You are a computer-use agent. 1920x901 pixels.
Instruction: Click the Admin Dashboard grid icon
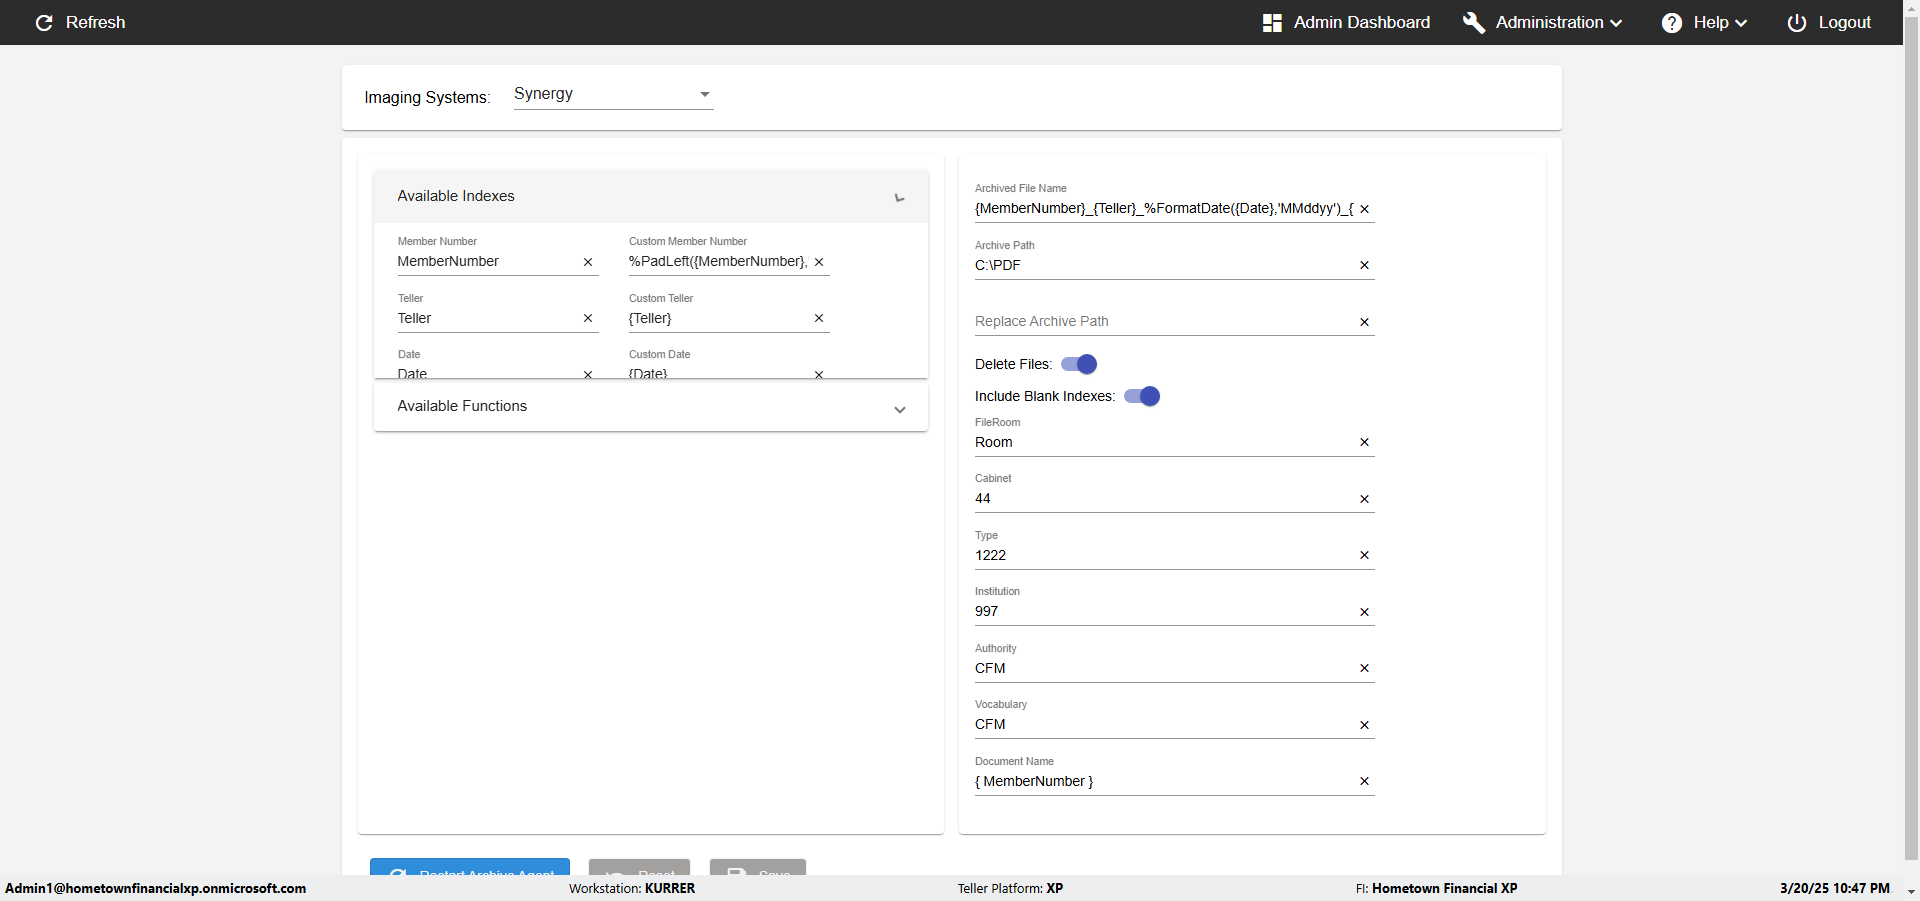pos(1272,23)
